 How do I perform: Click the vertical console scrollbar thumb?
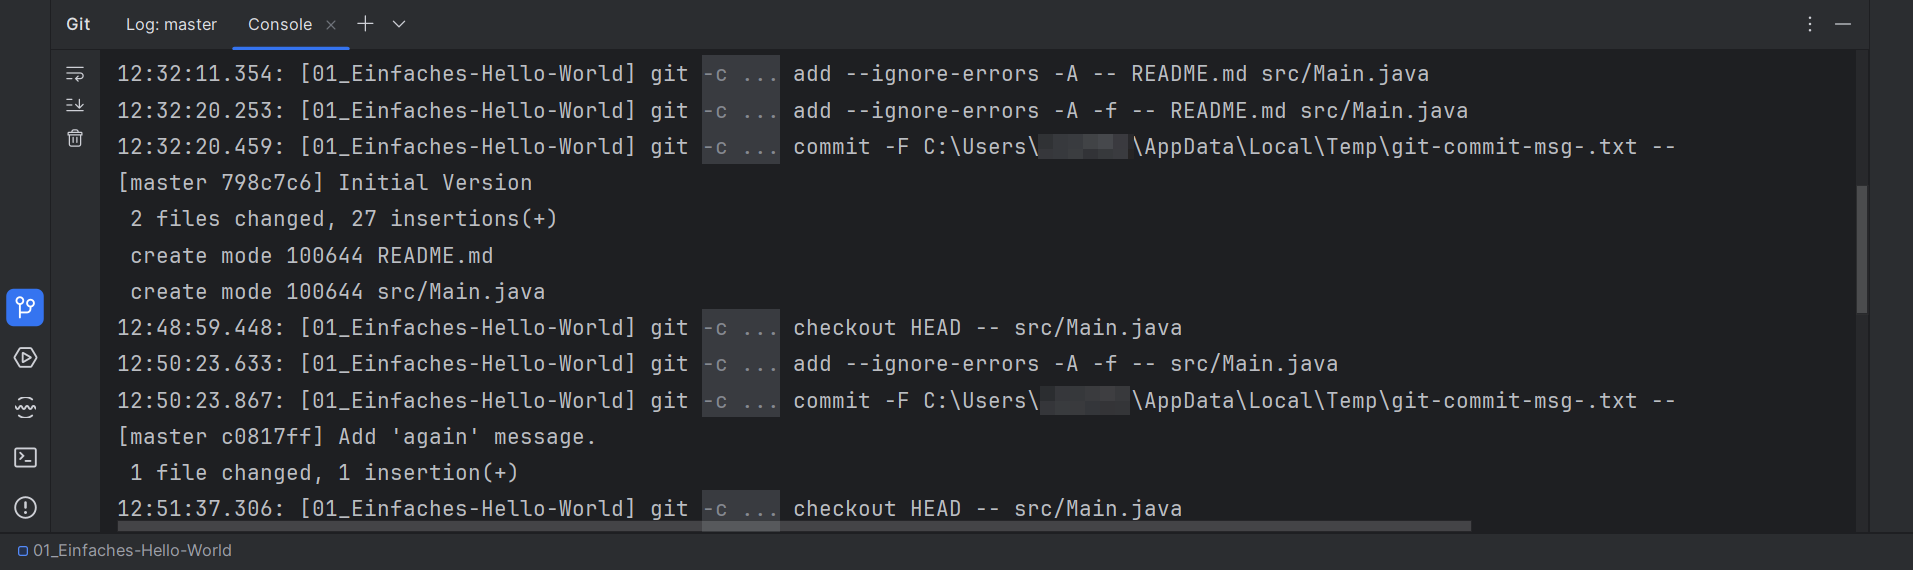click(x=1861, y=249)
